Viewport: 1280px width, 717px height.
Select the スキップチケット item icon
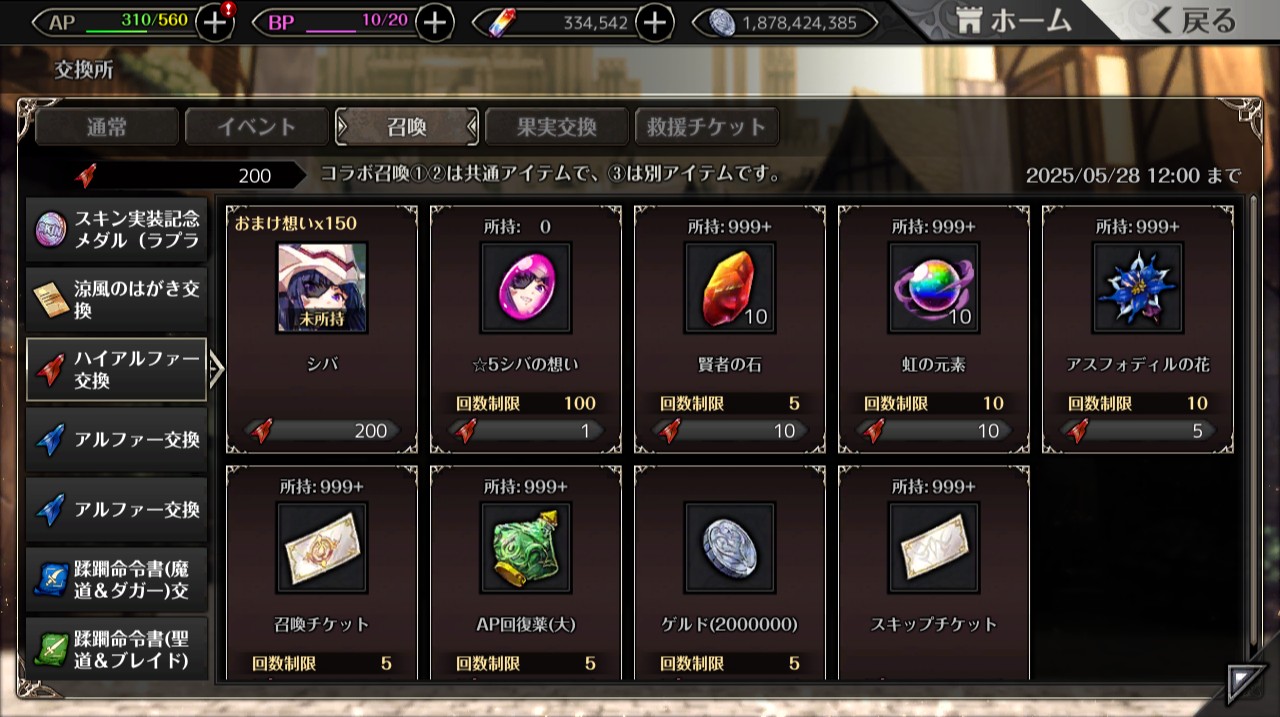coord(934,548)
